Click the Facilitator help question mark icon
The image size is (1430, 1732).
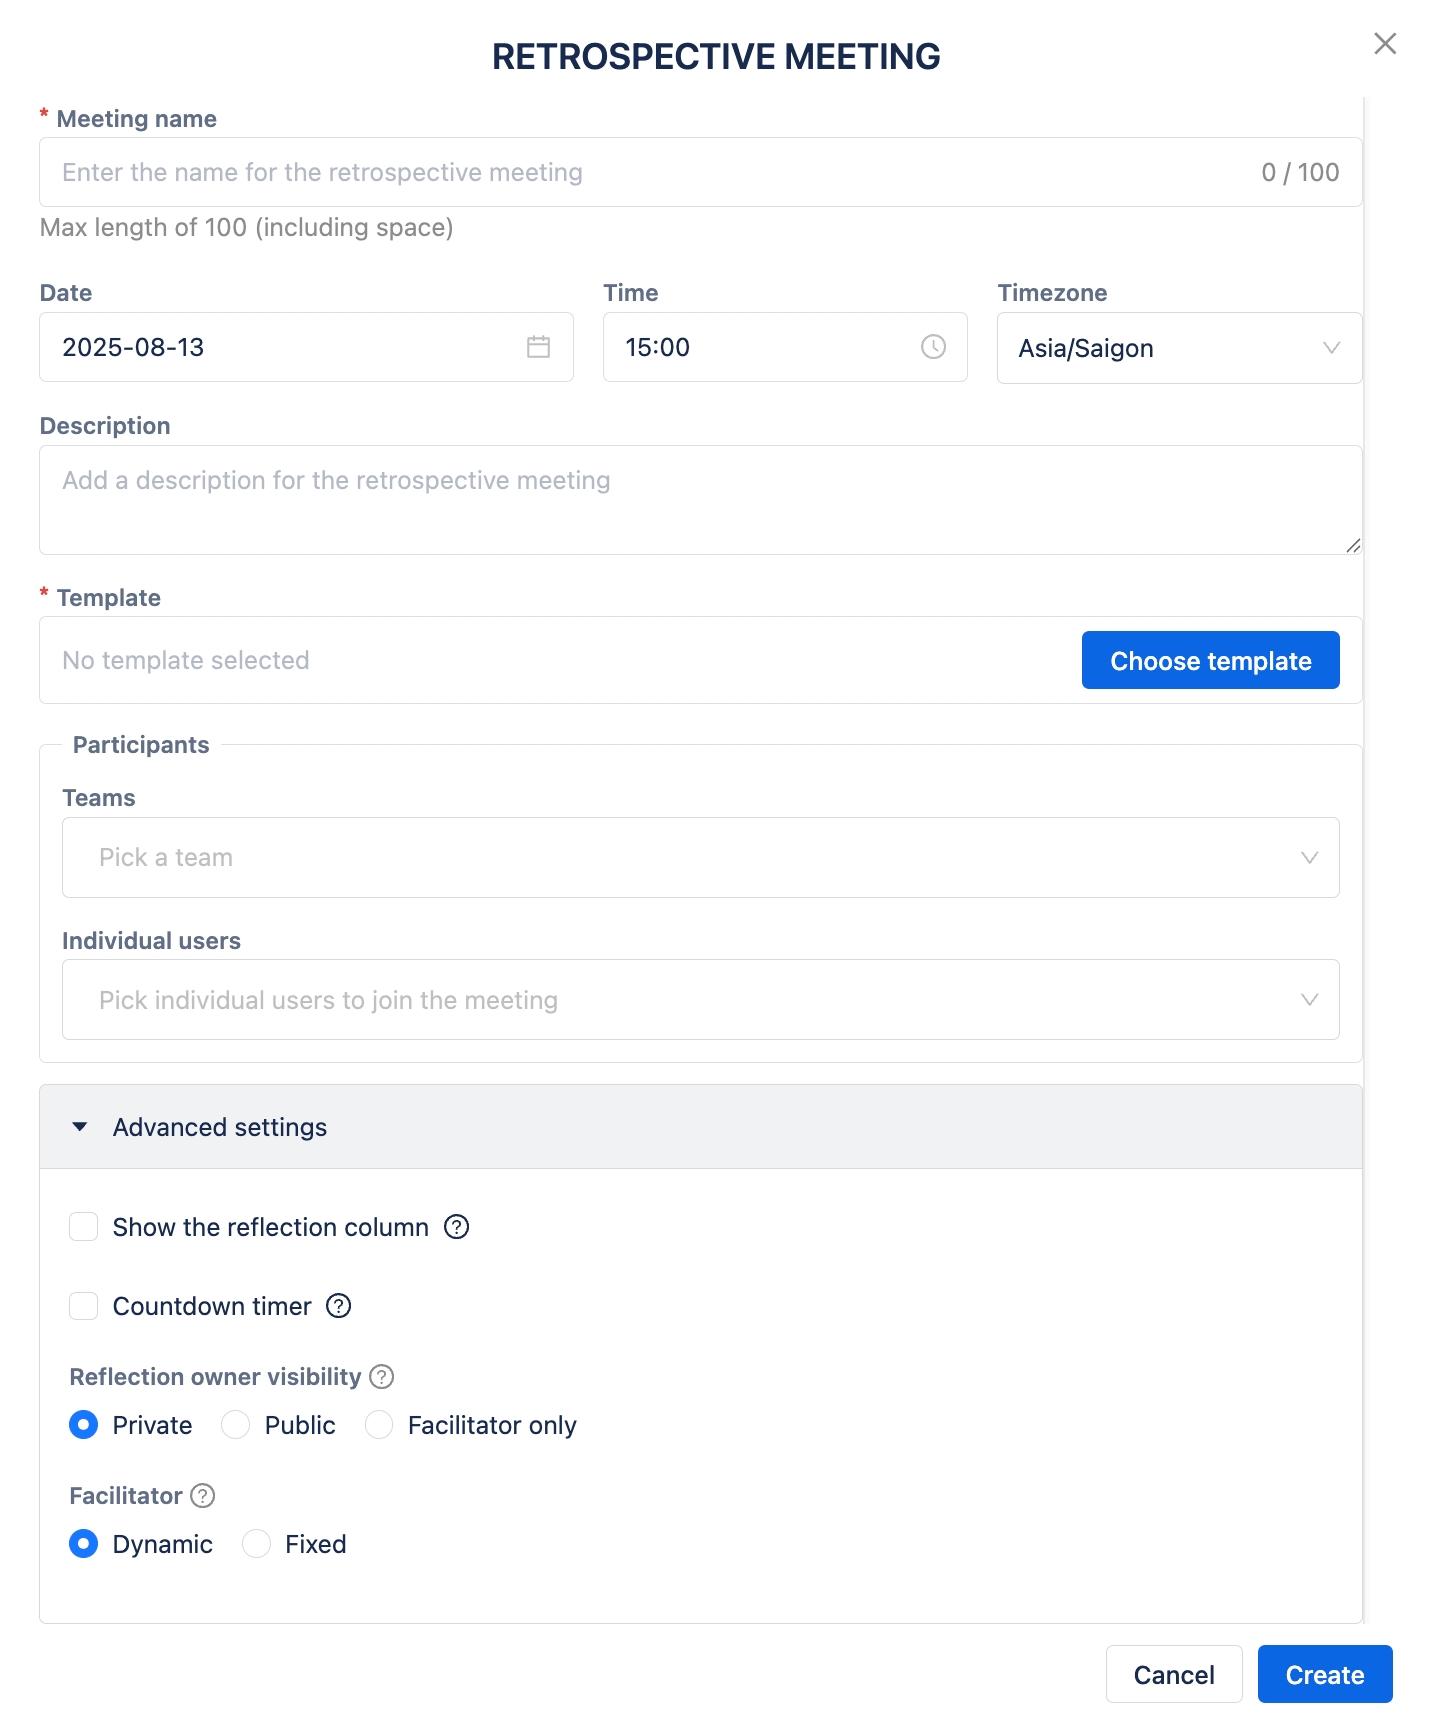[x=203, y=1496]
